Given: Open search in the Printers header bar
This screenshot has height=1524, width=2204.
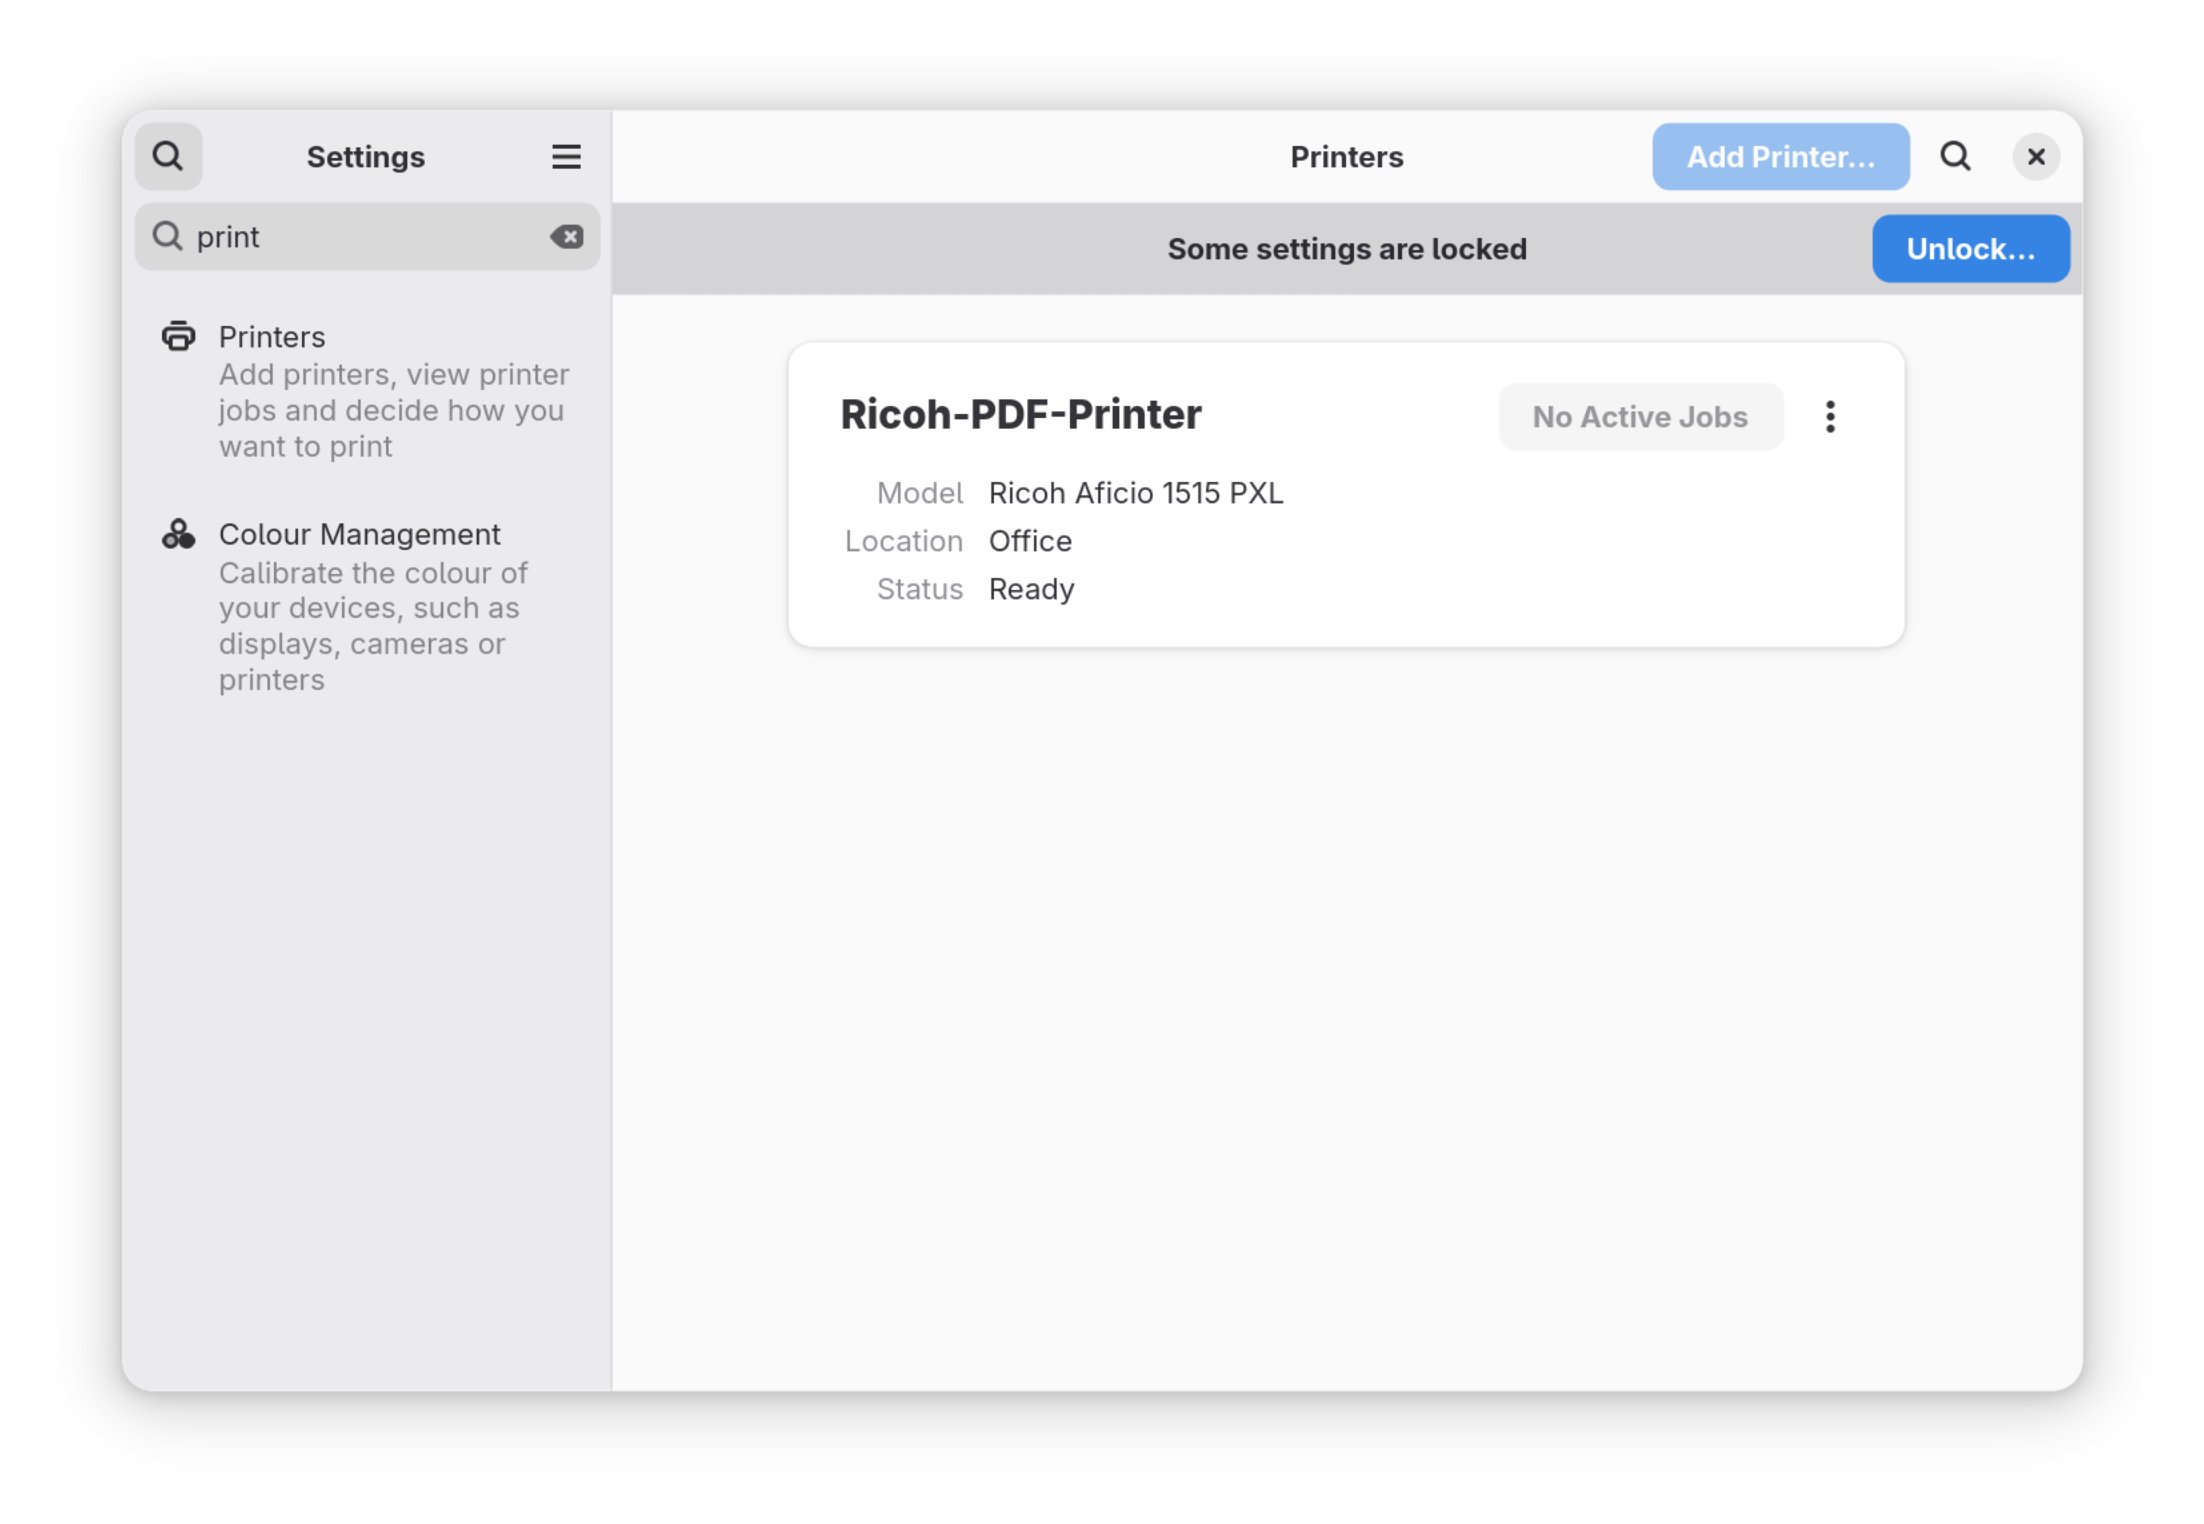Looking at the screenshot, I should point(1955,156).
